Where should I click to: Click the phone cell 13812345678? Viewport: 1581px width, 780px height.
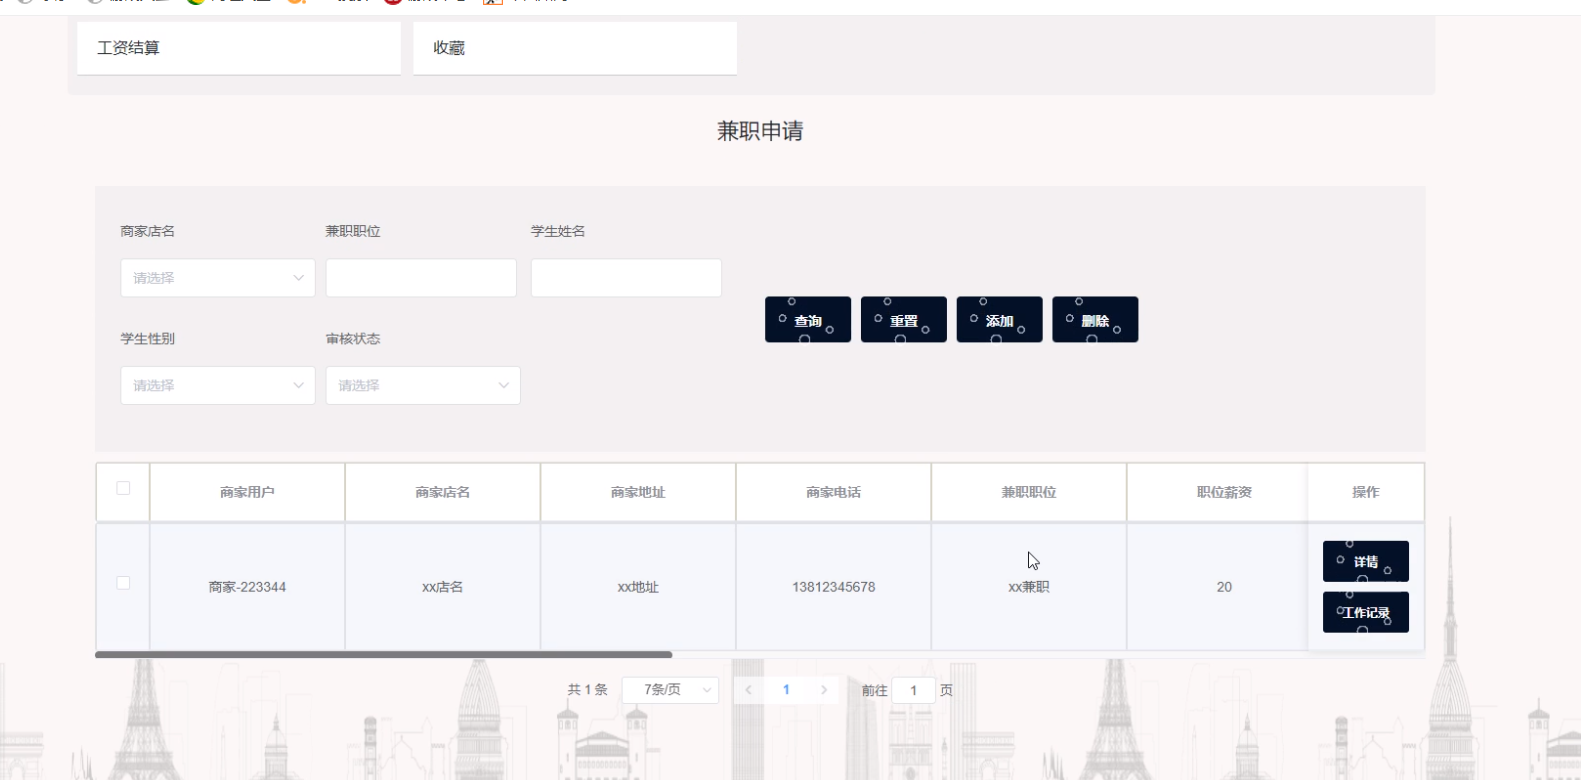pyautogui.click(x=834, y=587)
